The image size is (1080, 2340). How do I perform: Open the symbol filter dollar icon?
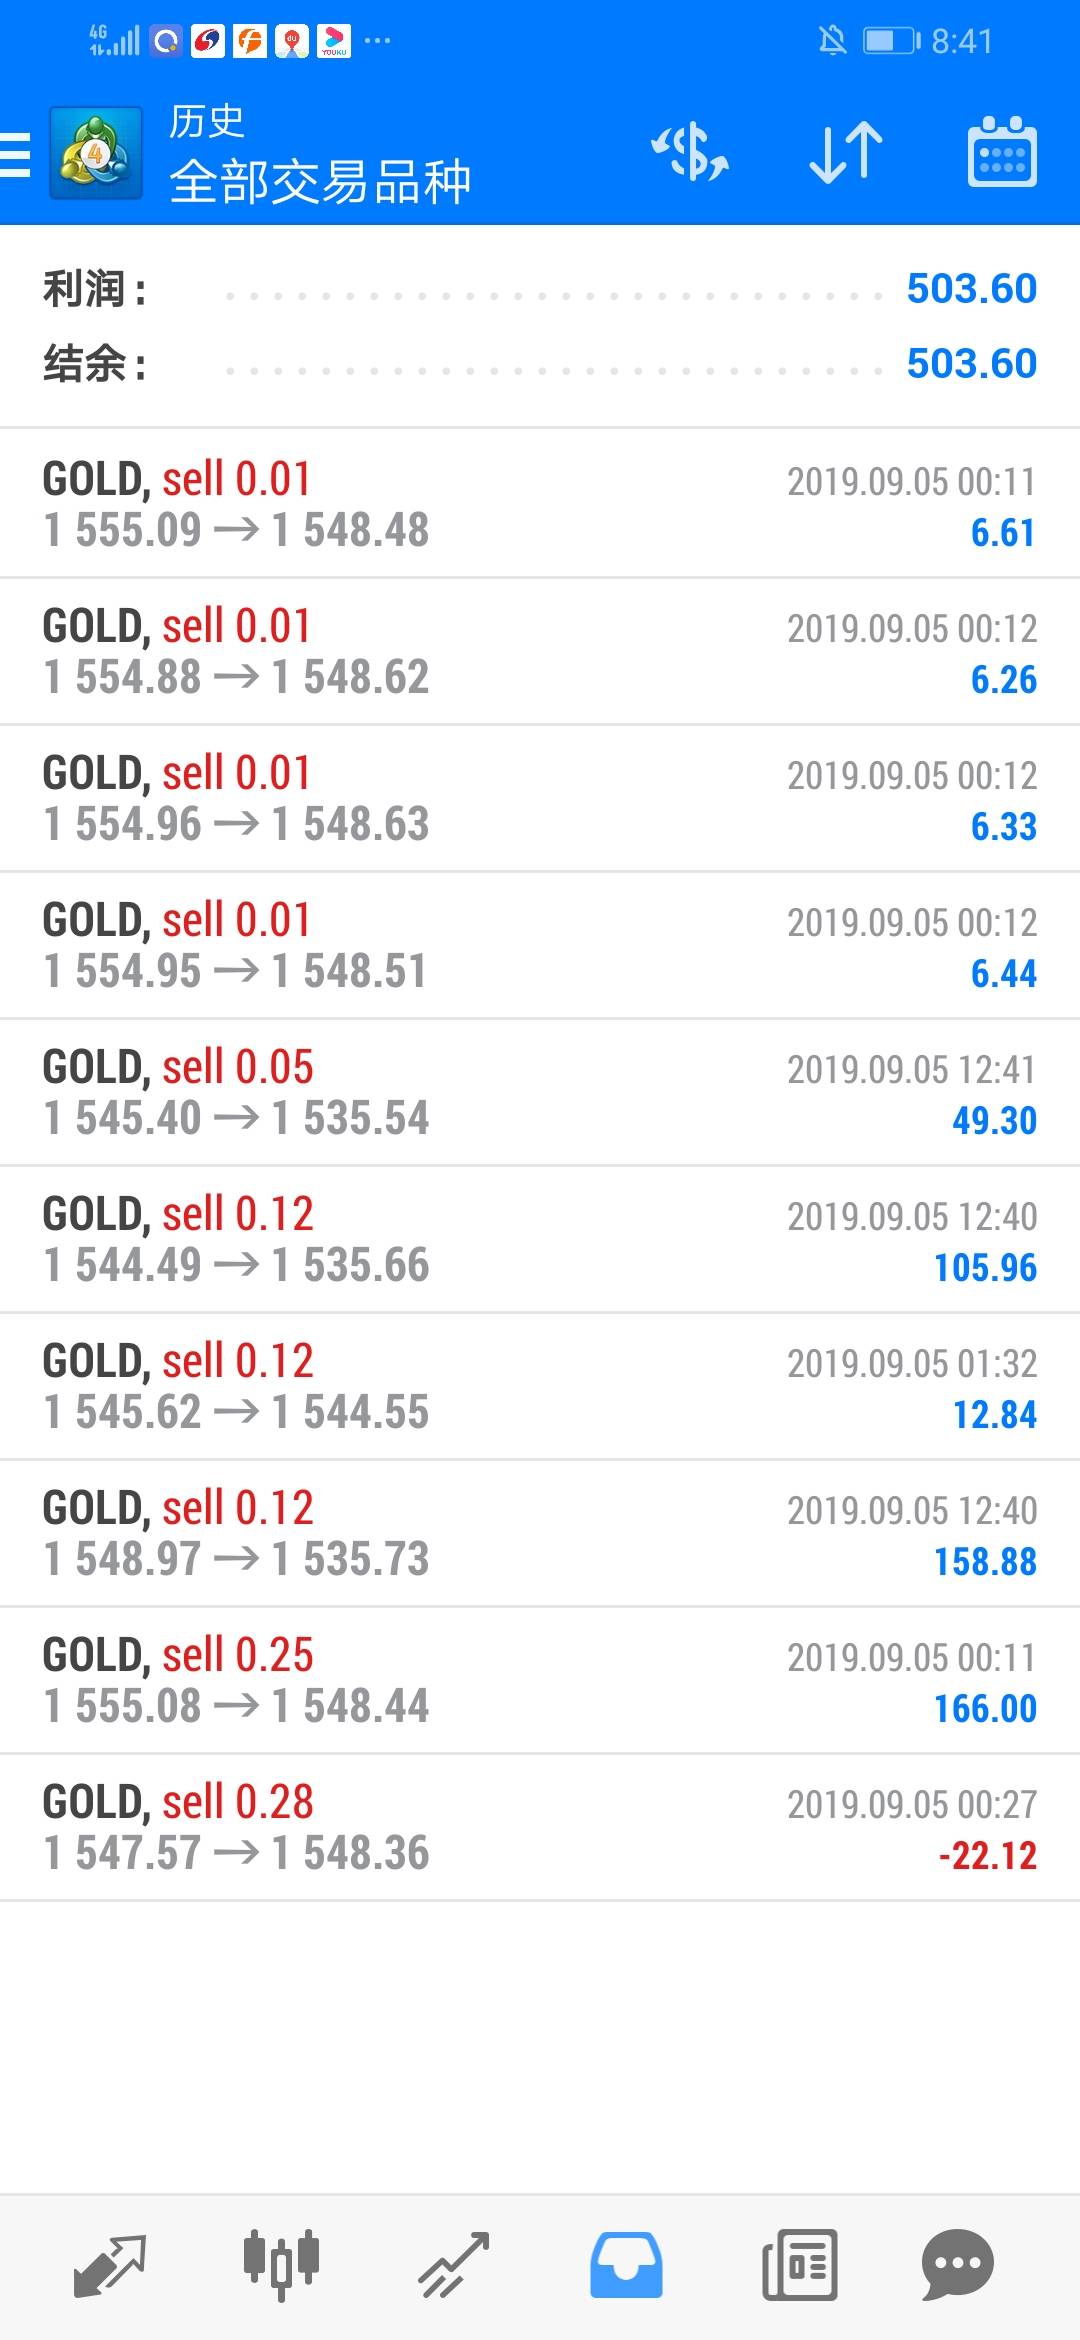coord(690,153)
